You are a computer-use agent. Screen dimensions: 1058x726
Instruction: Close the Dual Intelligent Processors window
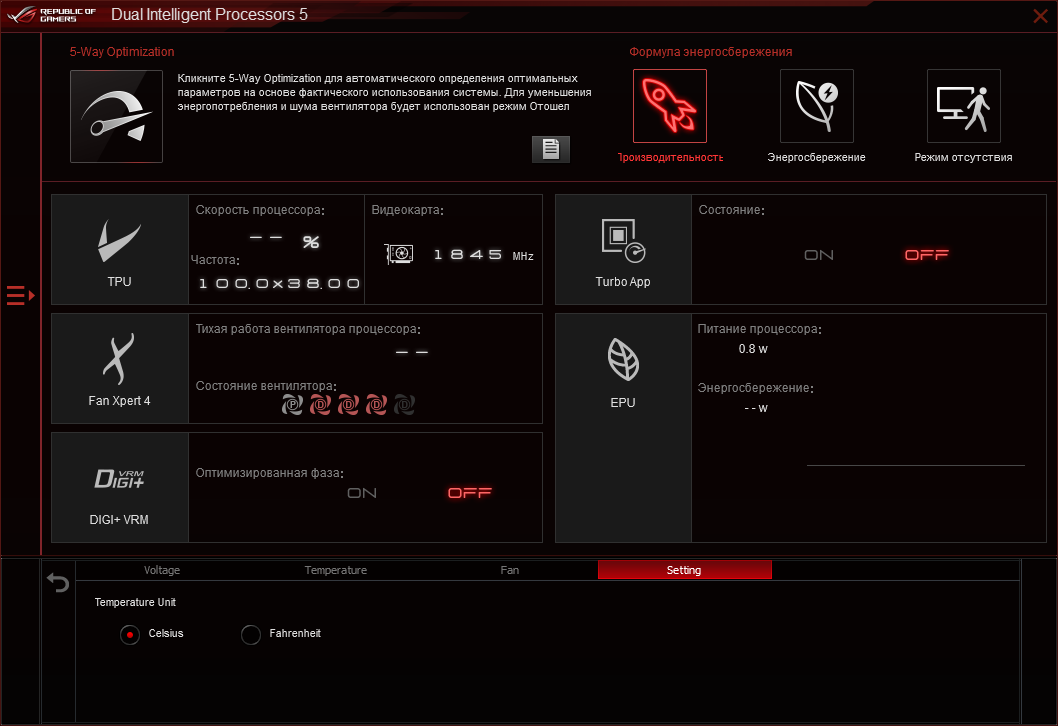point(1040,16)
